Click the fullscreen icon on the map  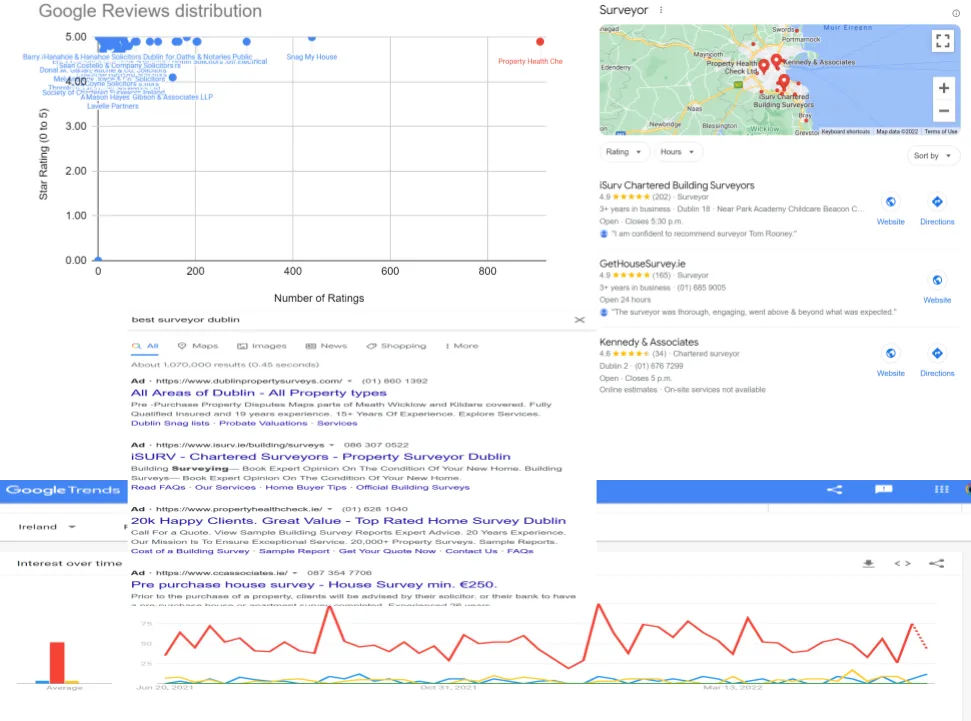(x=943, y=41)
